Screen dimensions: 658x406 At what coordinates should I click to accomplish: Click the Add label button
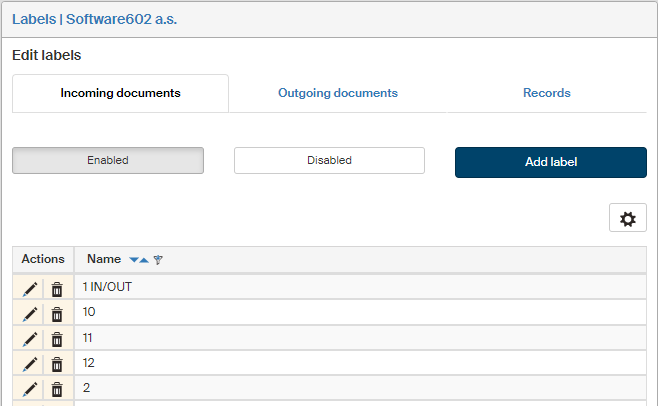550,162
